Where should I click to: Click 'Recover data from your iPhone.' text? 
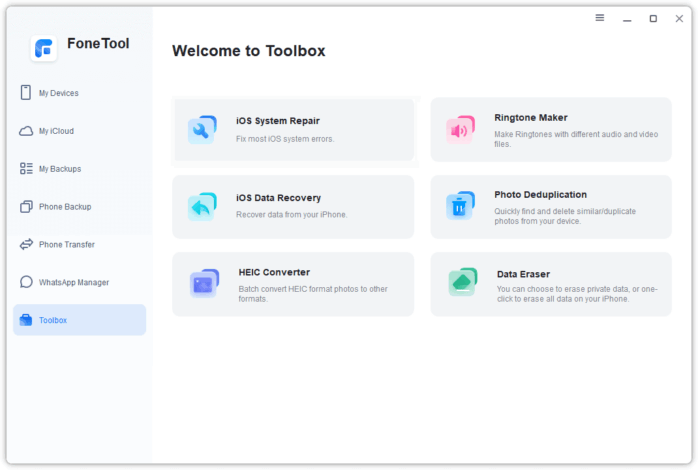click(x=292, y=215)
